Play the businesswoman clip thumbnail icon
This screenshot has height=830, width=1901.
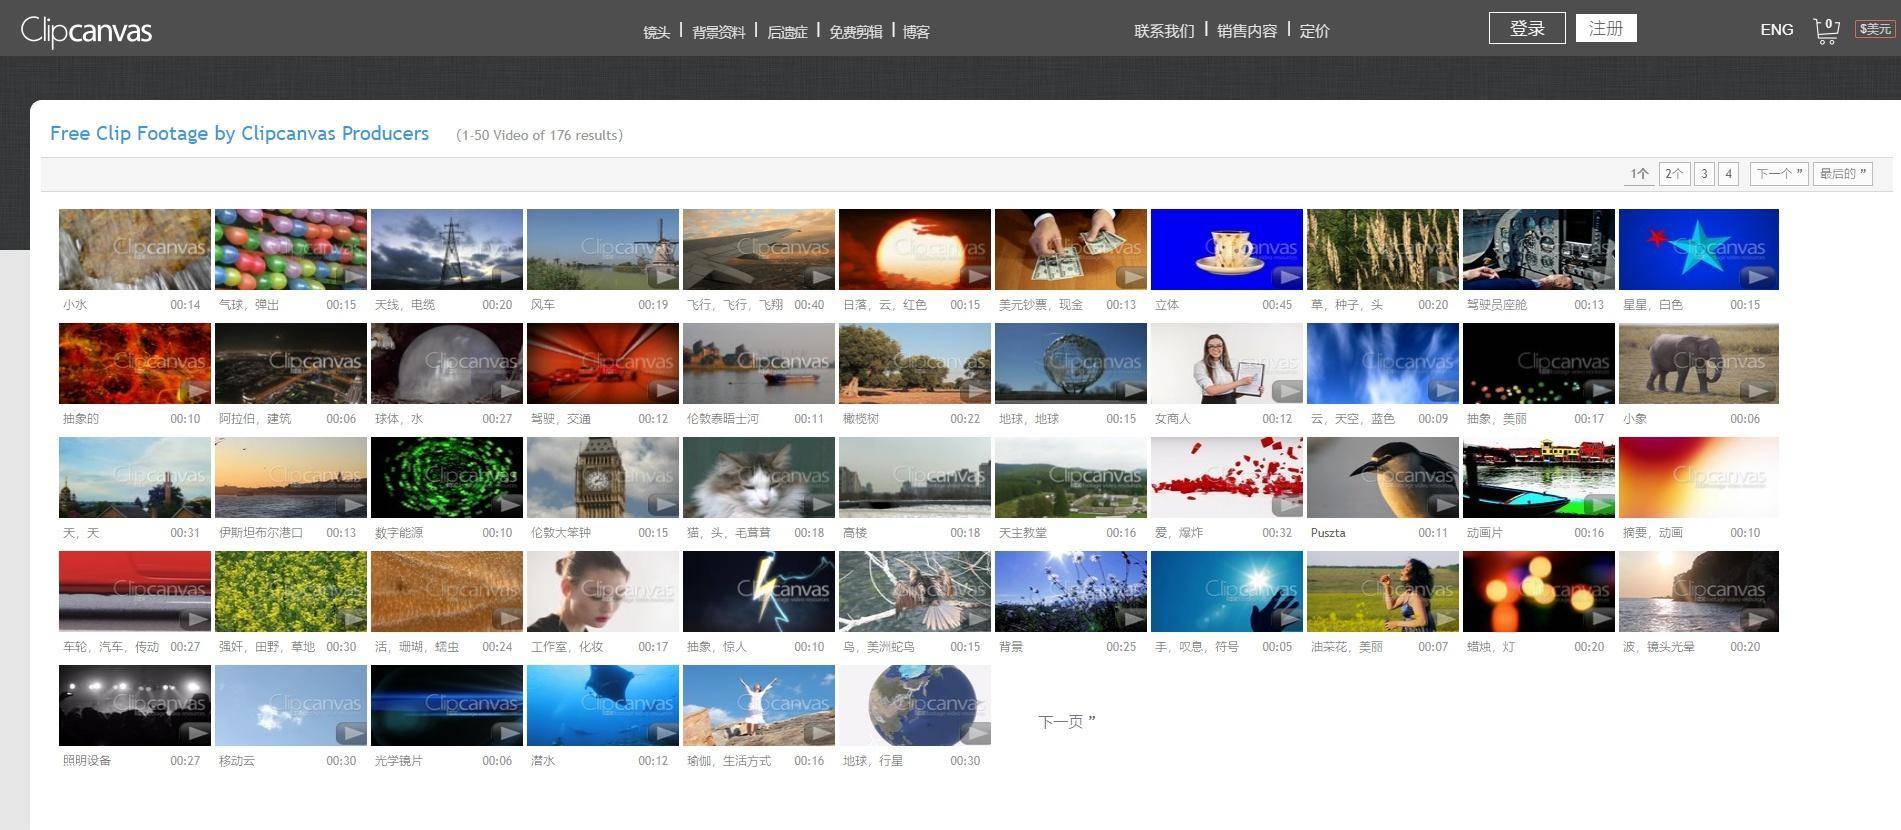[x=1286, y=391]
